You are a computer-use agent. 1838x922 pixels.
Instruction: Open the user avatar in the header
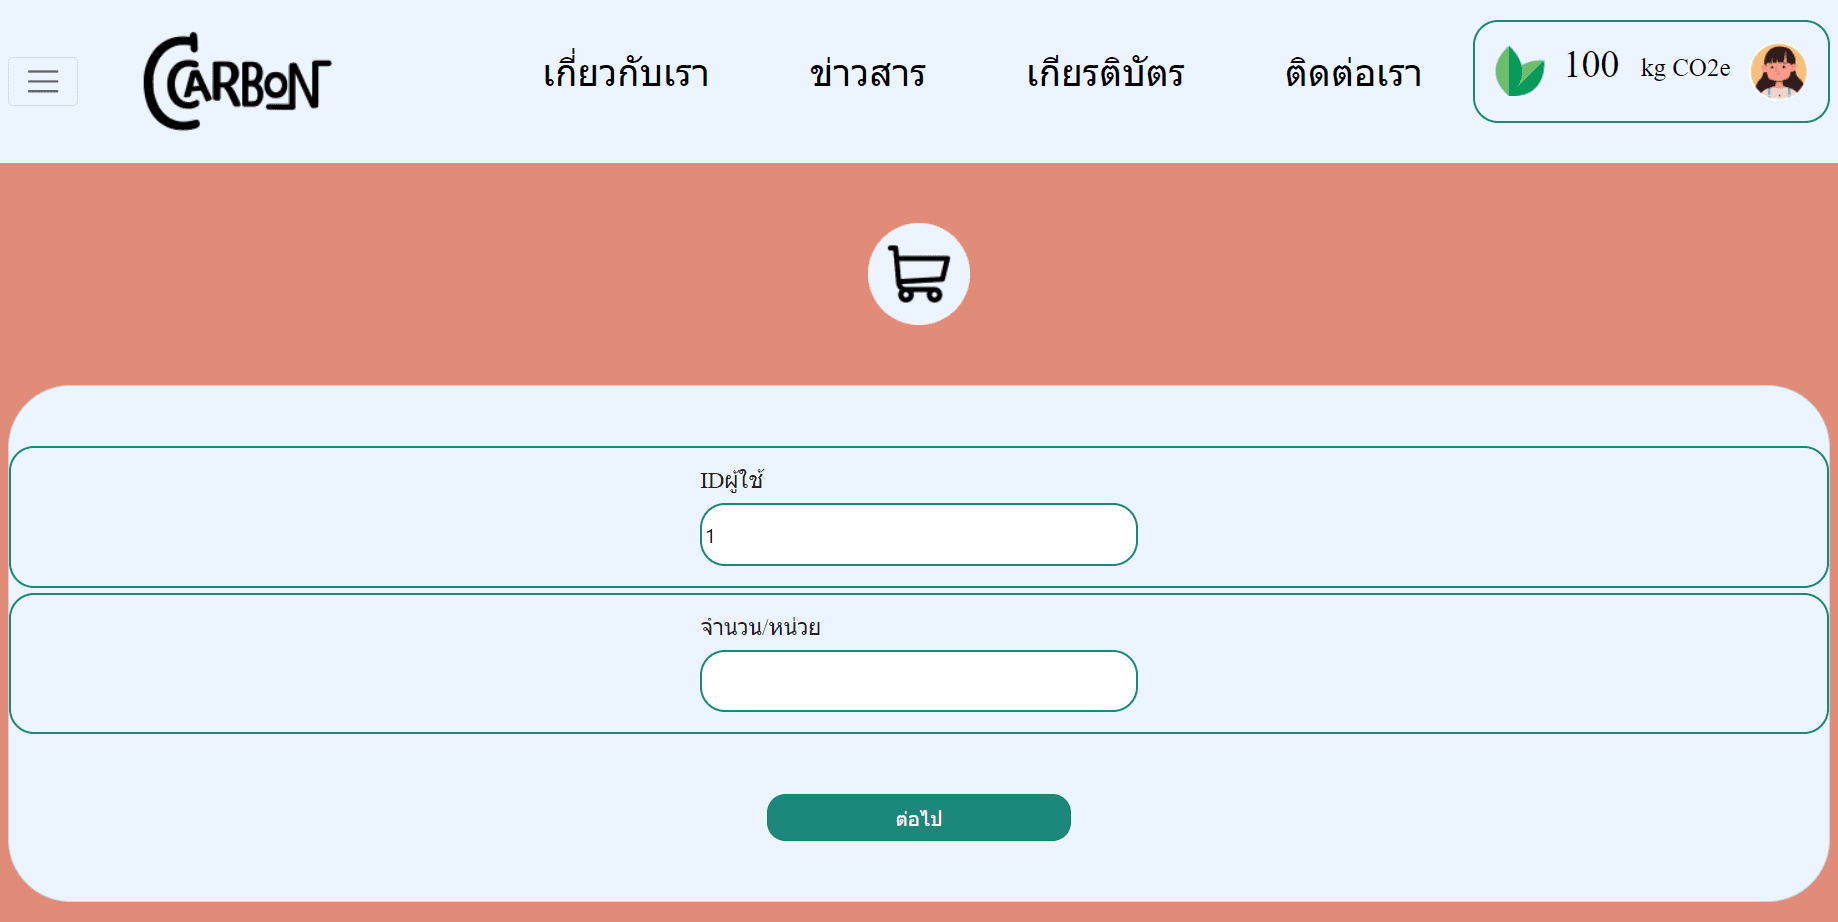[1777, 71]
